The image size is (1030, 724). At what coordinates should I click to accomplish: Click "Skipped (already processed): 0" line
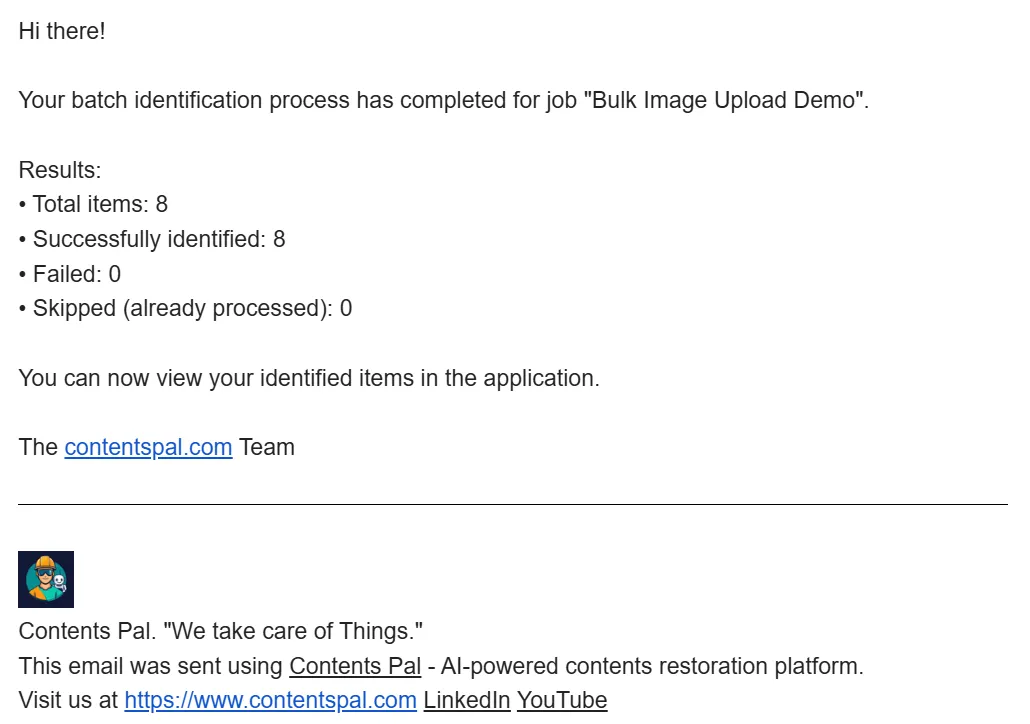(x=185, y=308)
